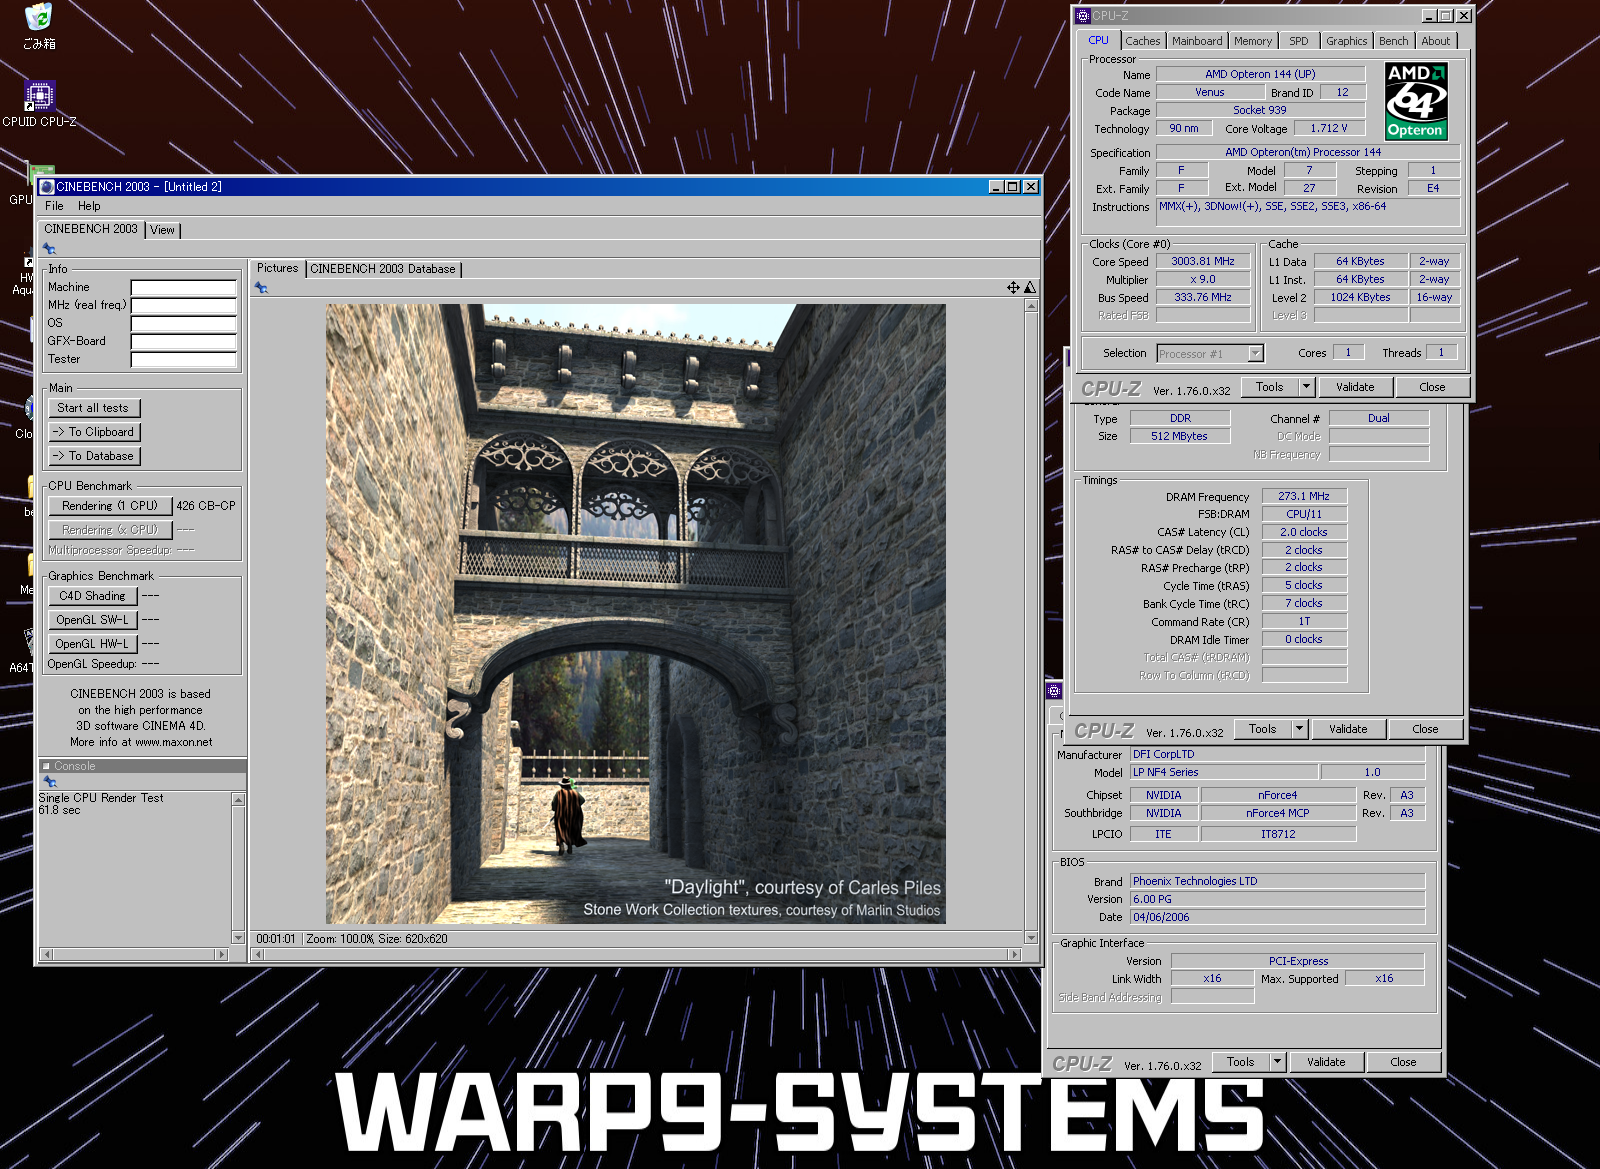Click the OpenGL HW-L button
The height and width of the screenshot is (1169, 1600).
click(x=92, y=644)
